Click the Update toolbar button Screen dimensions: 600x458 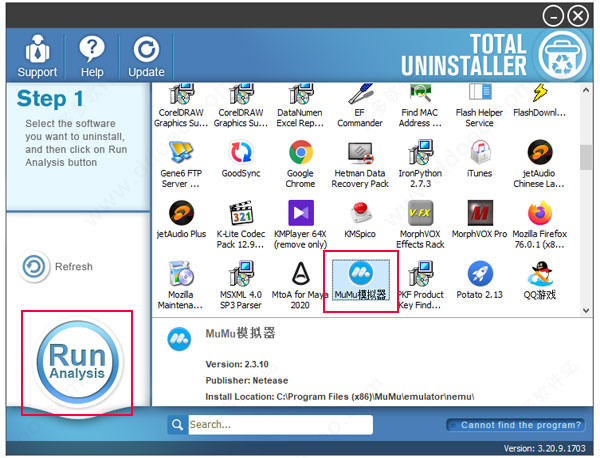coord(146,56)
